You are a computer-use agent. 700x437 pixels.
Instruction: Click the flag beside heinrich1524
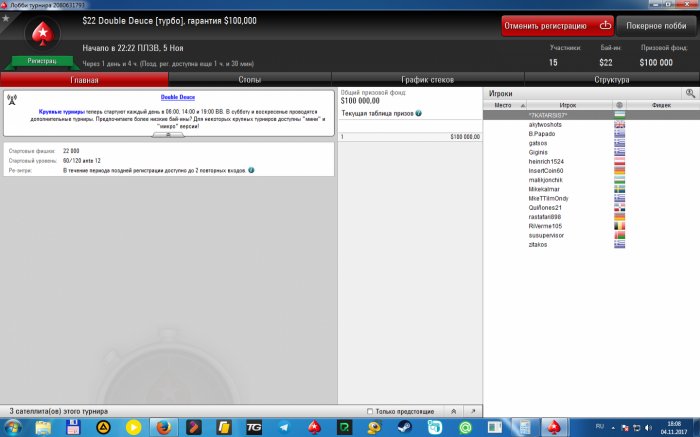620,162
